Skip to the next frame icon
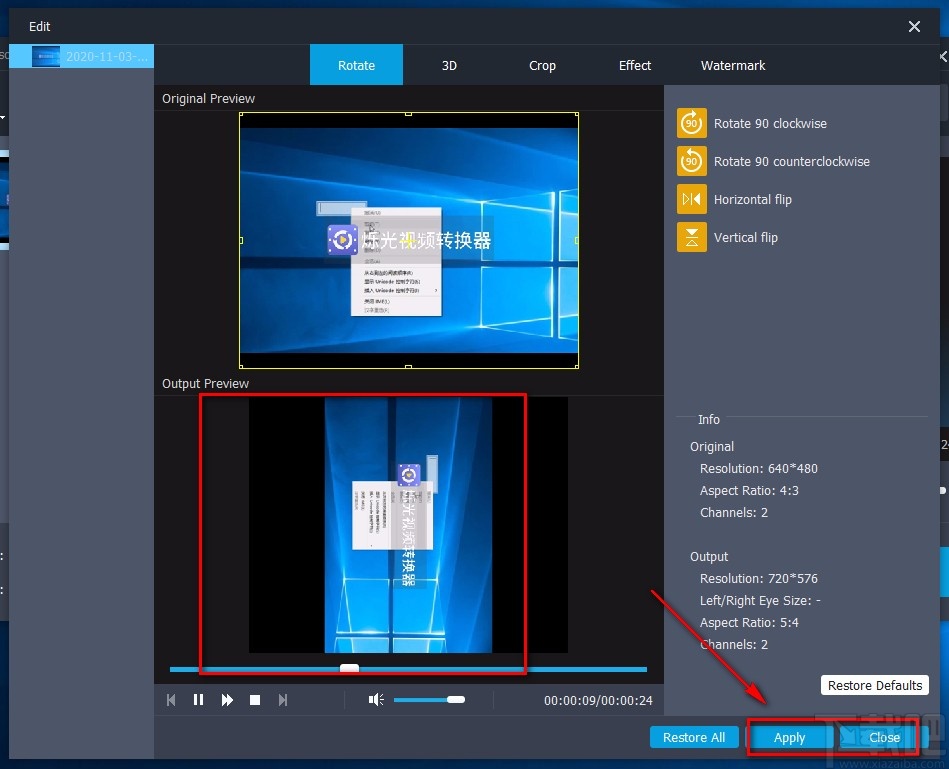The width and height of the screenshot is (949, 769). click(283, 700)
